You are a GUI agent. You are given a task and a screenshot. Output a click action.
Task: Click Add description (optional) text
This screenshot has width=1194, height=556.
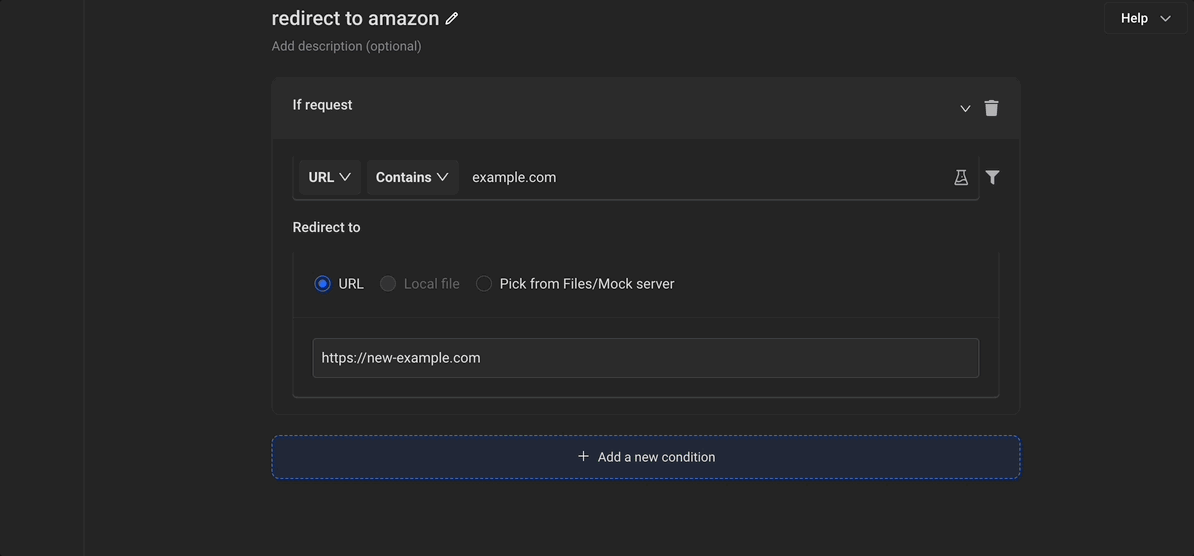pyautogui.click(x=346, y=46)
